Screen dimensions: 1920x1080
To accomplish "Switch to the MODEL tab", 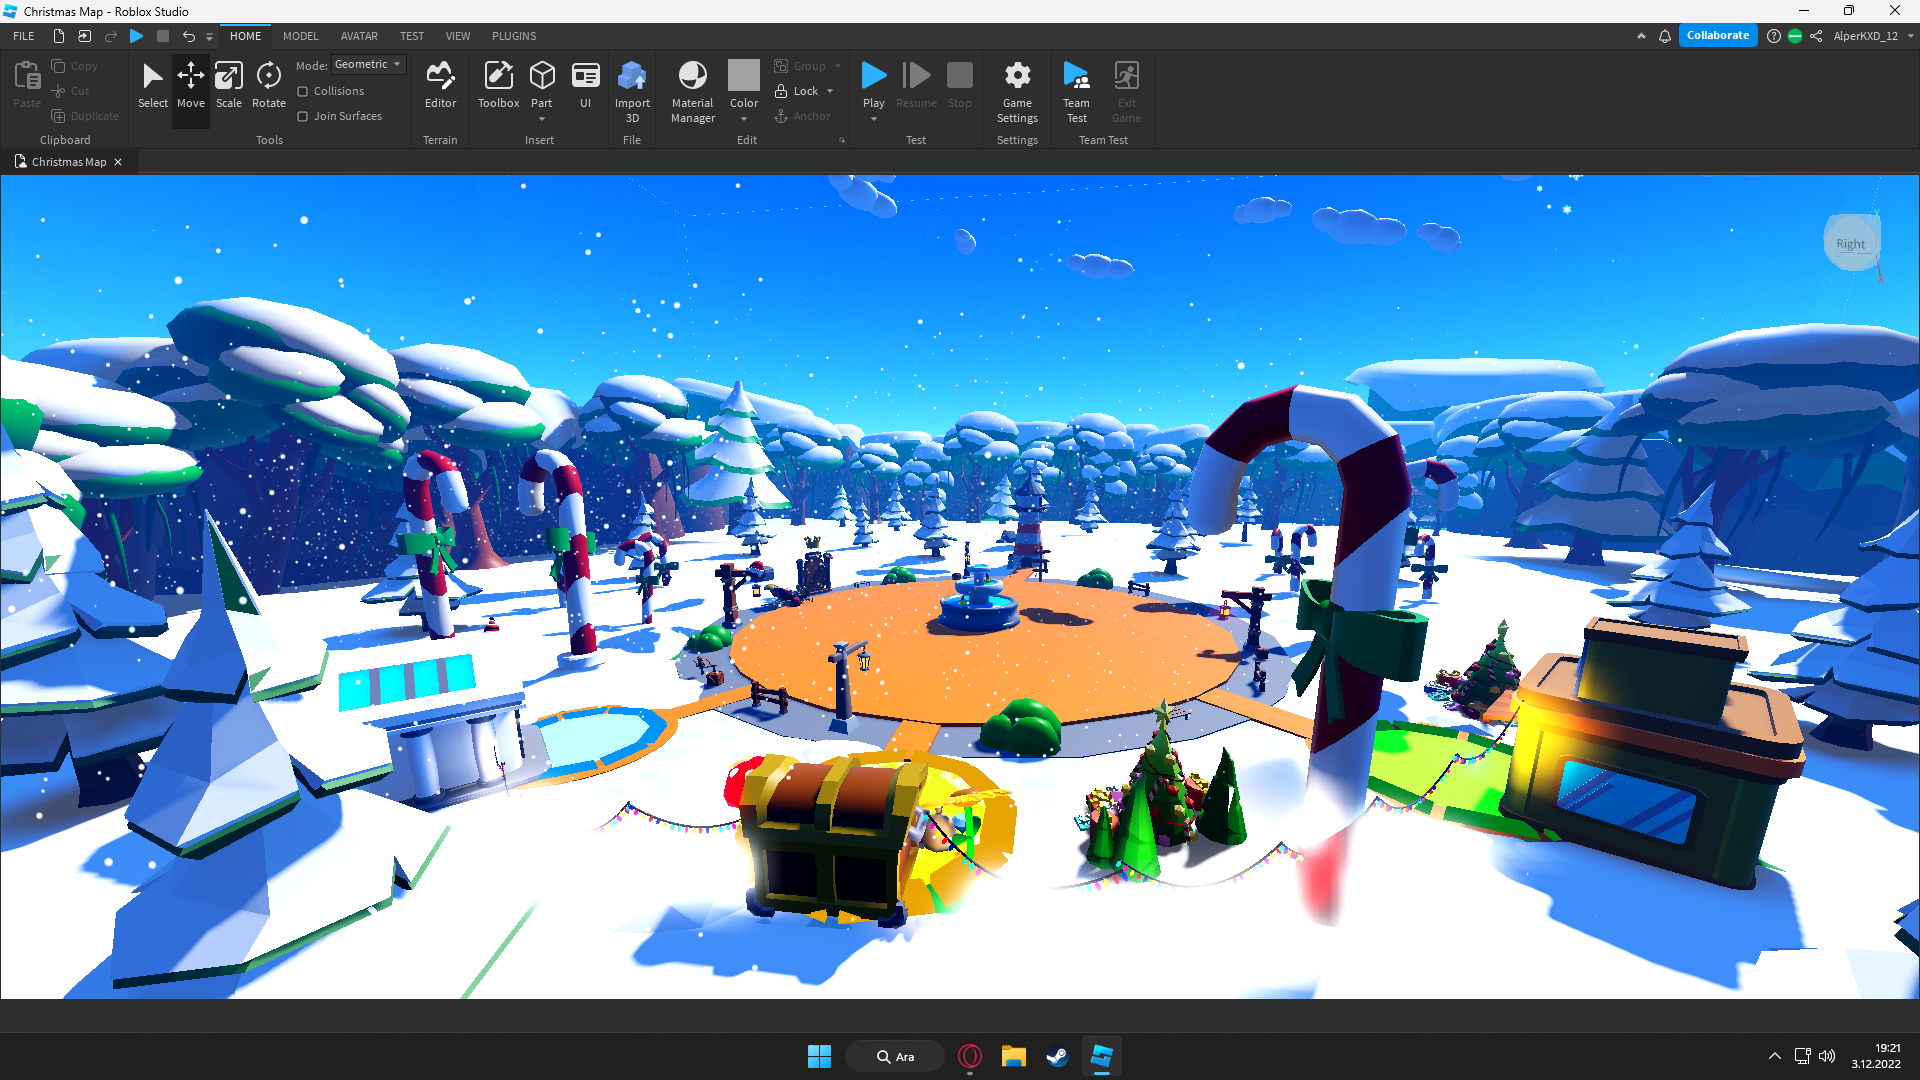I will (x=300, y=36).
